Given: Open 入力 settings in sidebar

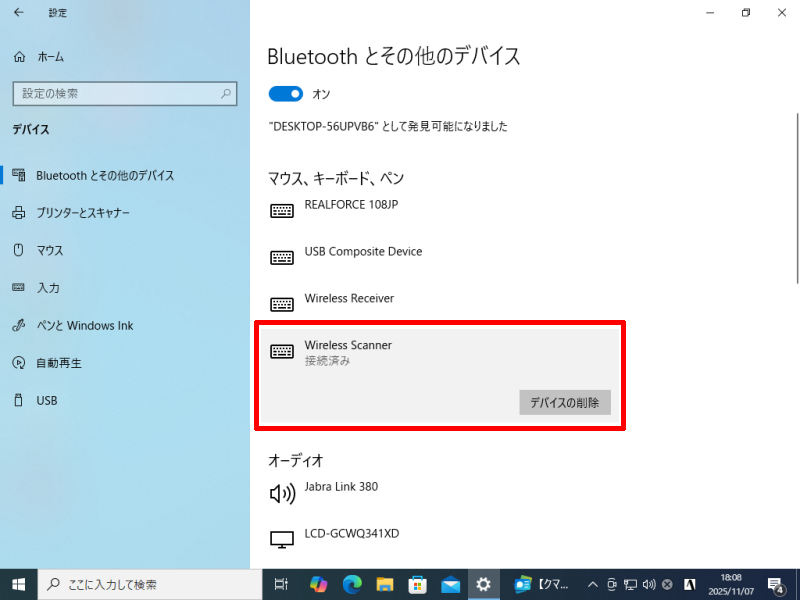Looking at the screenshot, I should coord(48,288).
